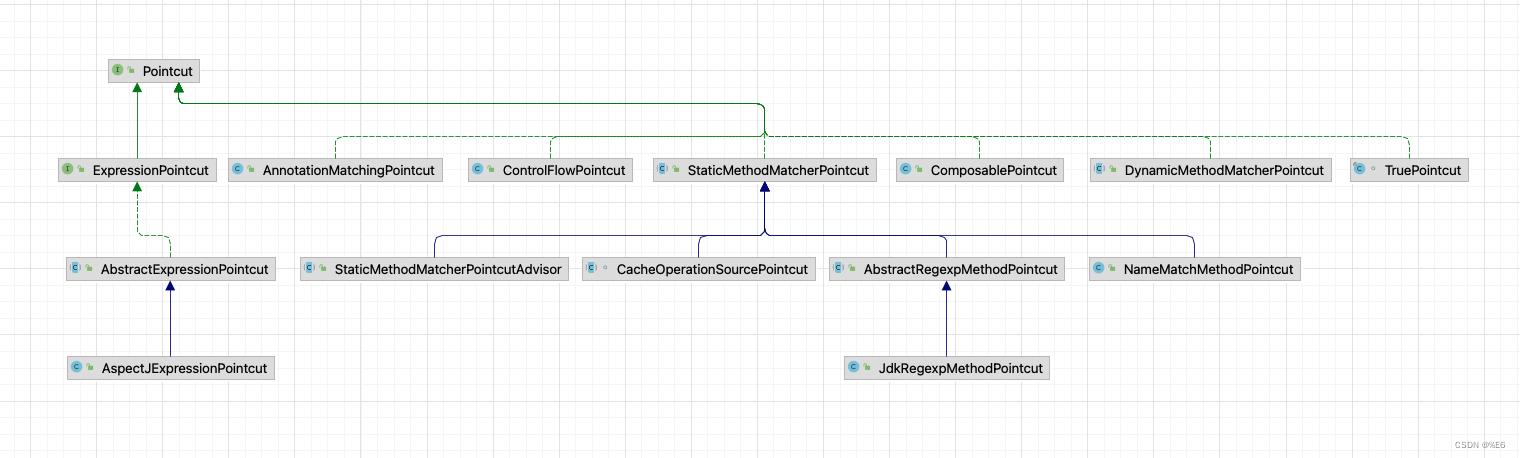Click the visibility lock icon on StaticMethodMatcherPointcutAdvisor
1520x458 pixels.
(x=323, y=269)
